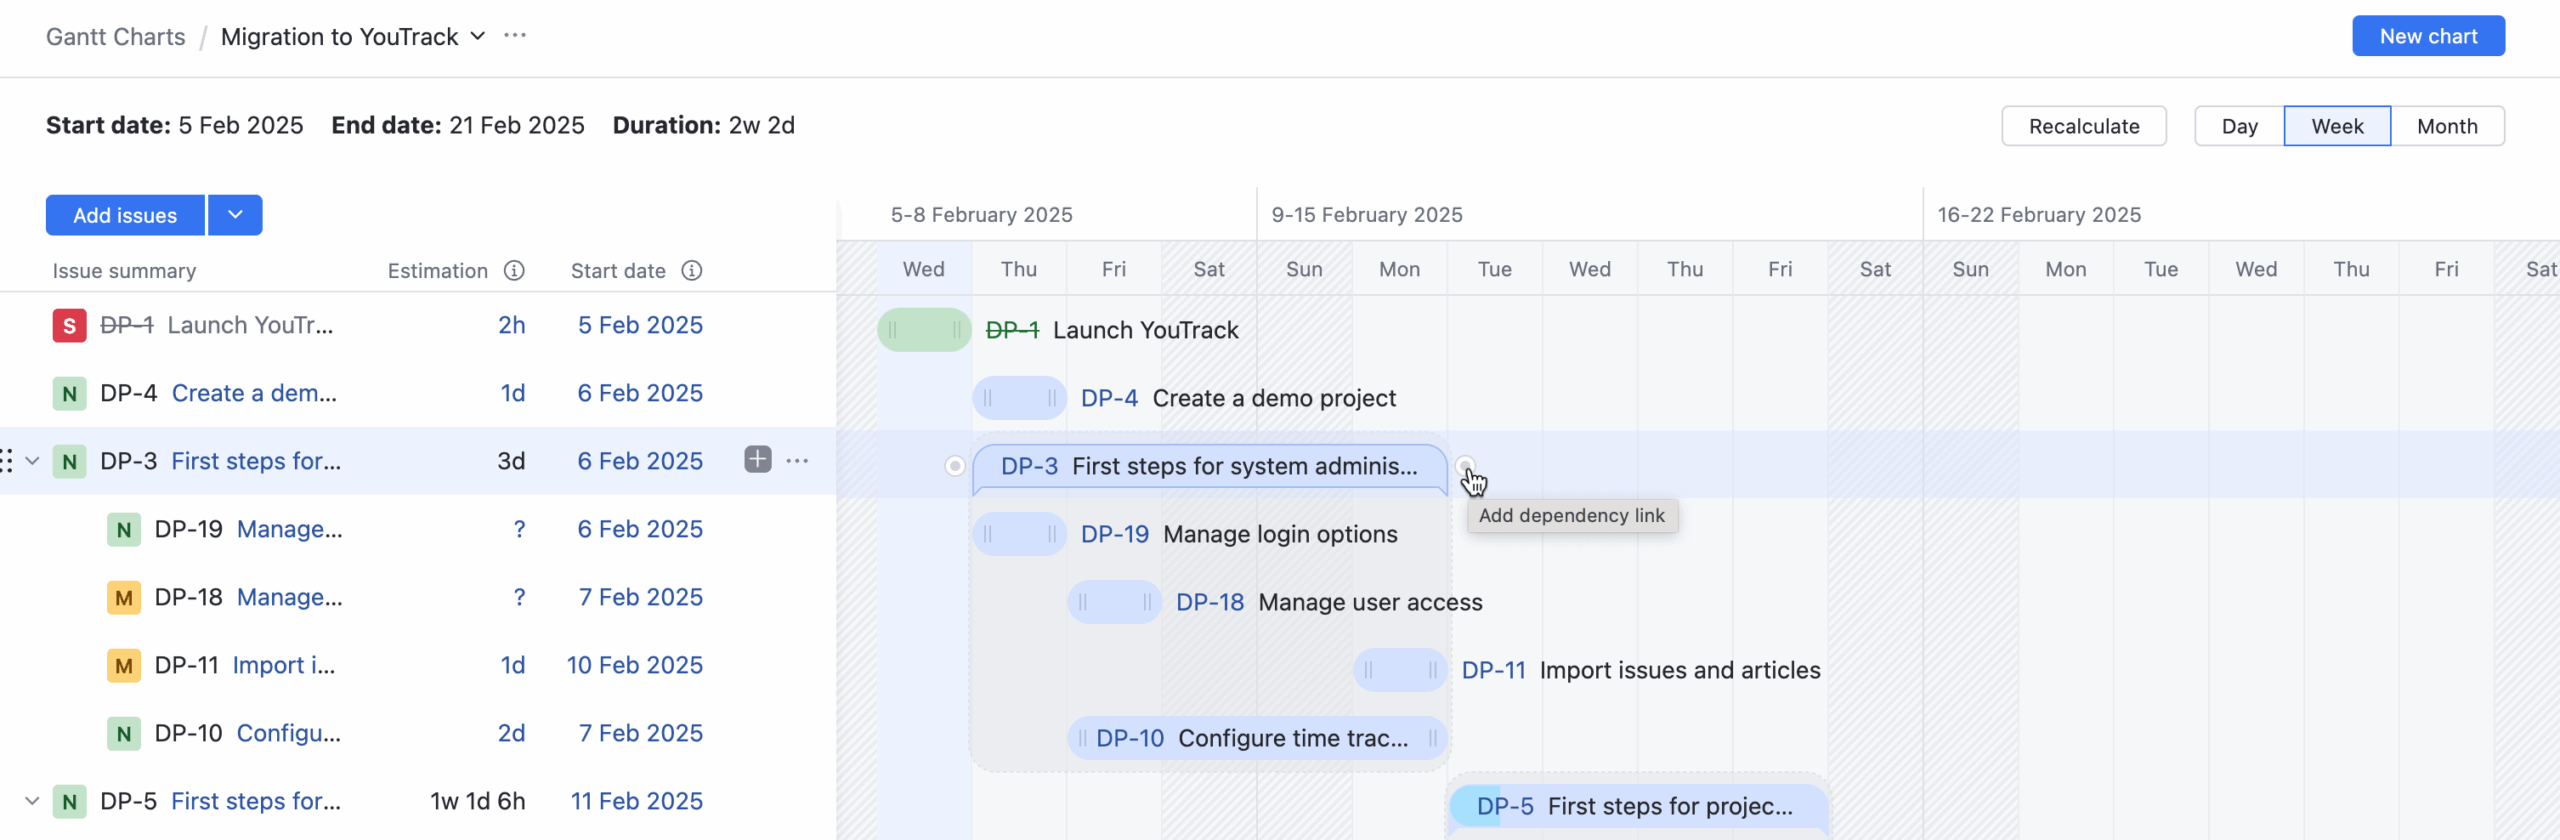Screen dimensions: 2560x840
Task: Click the Estimation info icon
Action: pos(514,271)
